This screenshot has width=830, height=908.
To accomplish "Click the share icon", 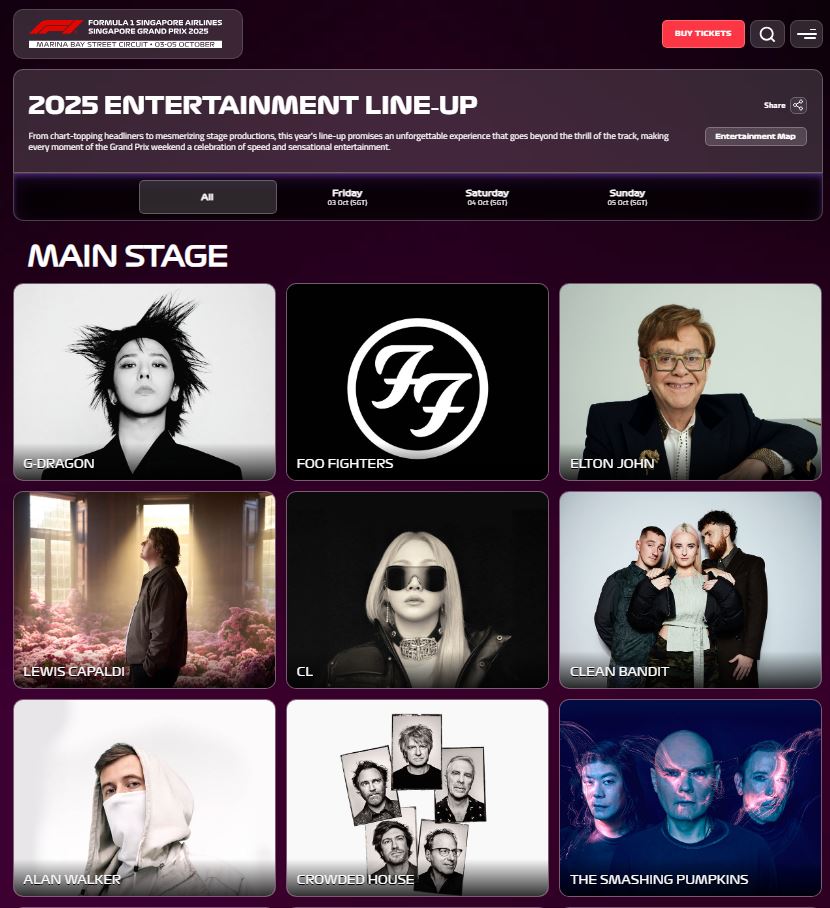I will click(x=798, y=105).
